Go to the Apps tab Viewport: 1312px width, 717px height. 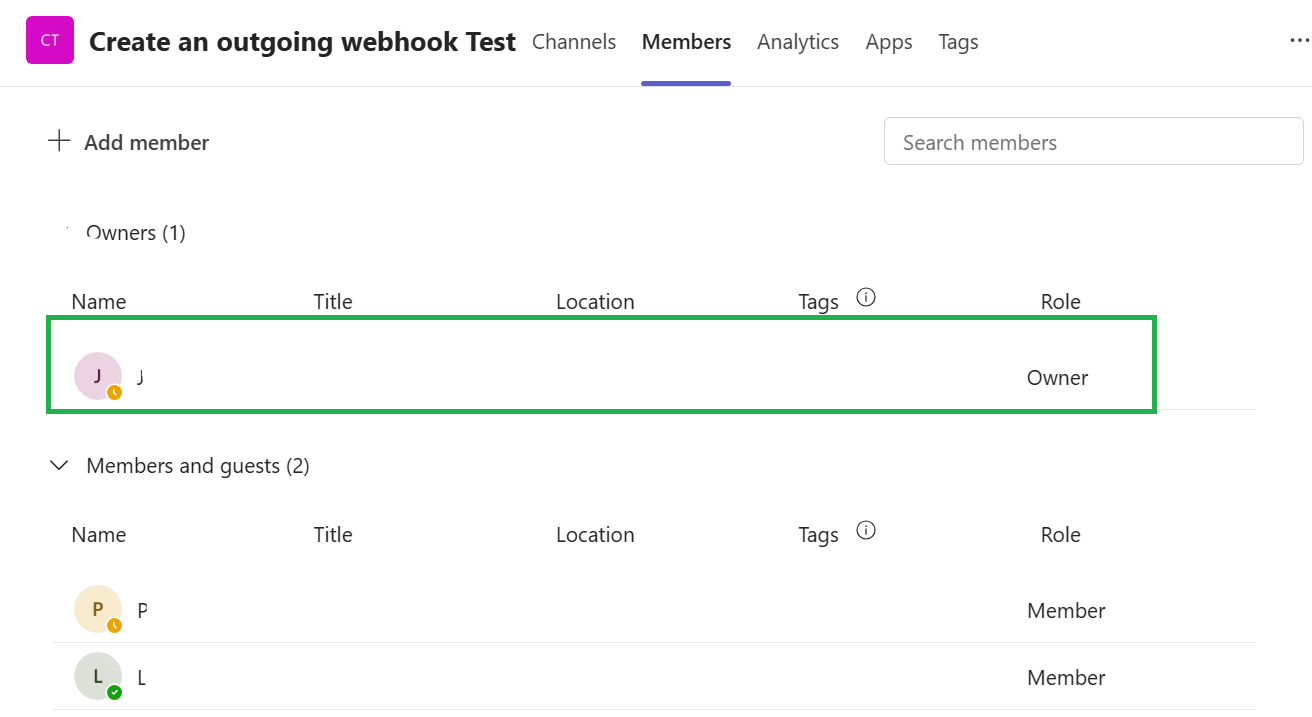[889, 42]
